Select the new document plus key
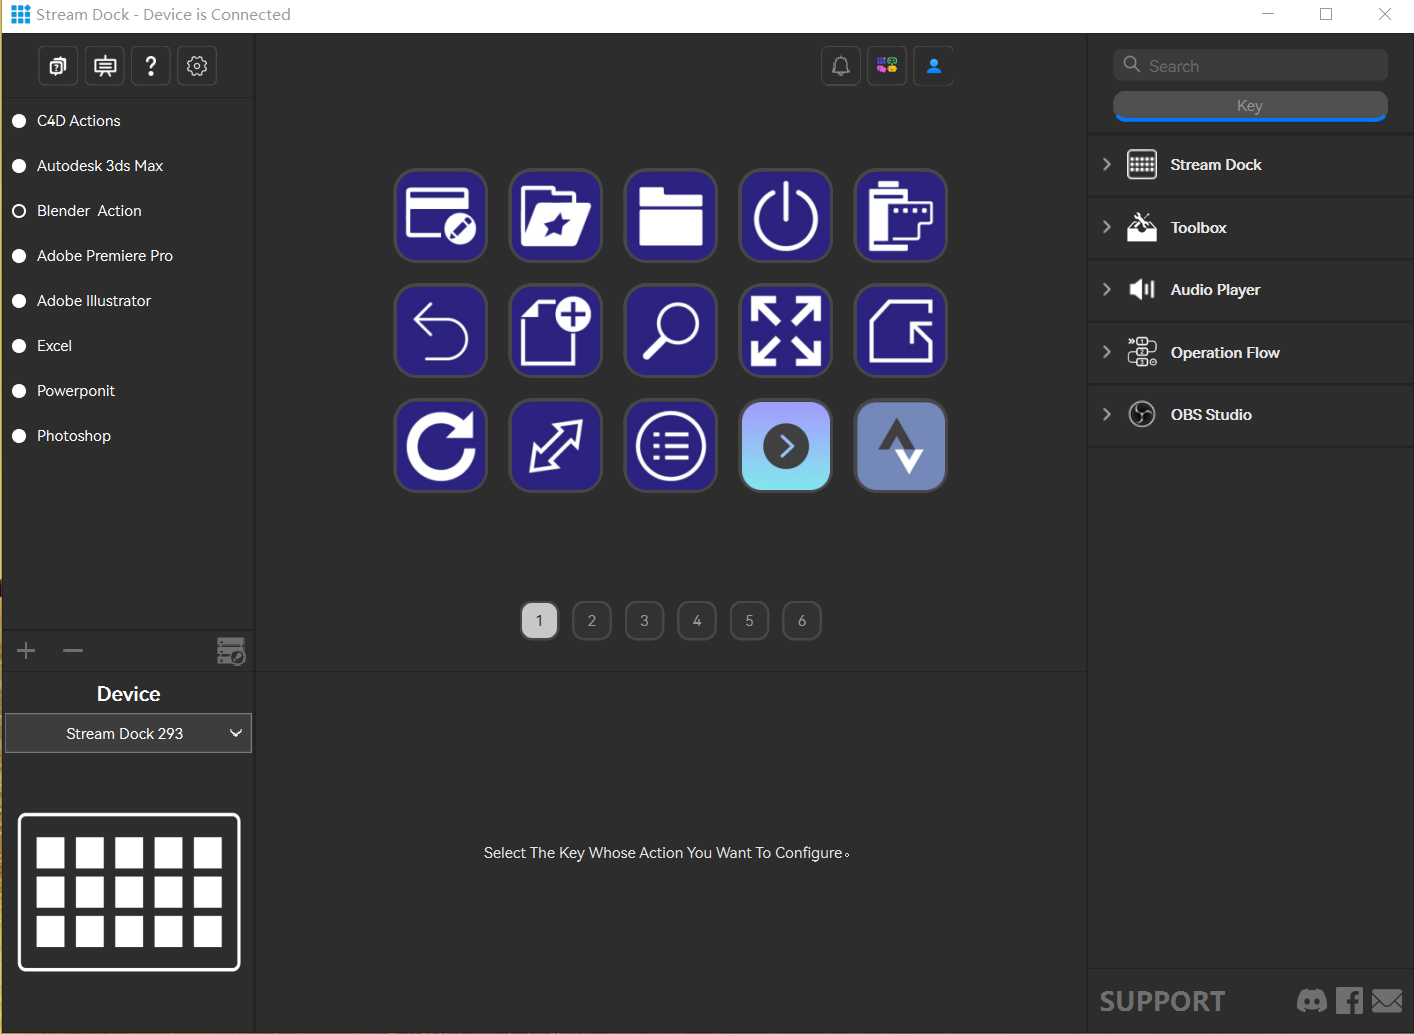This screenshot has width=1414, height=1034. pos(556,330)
